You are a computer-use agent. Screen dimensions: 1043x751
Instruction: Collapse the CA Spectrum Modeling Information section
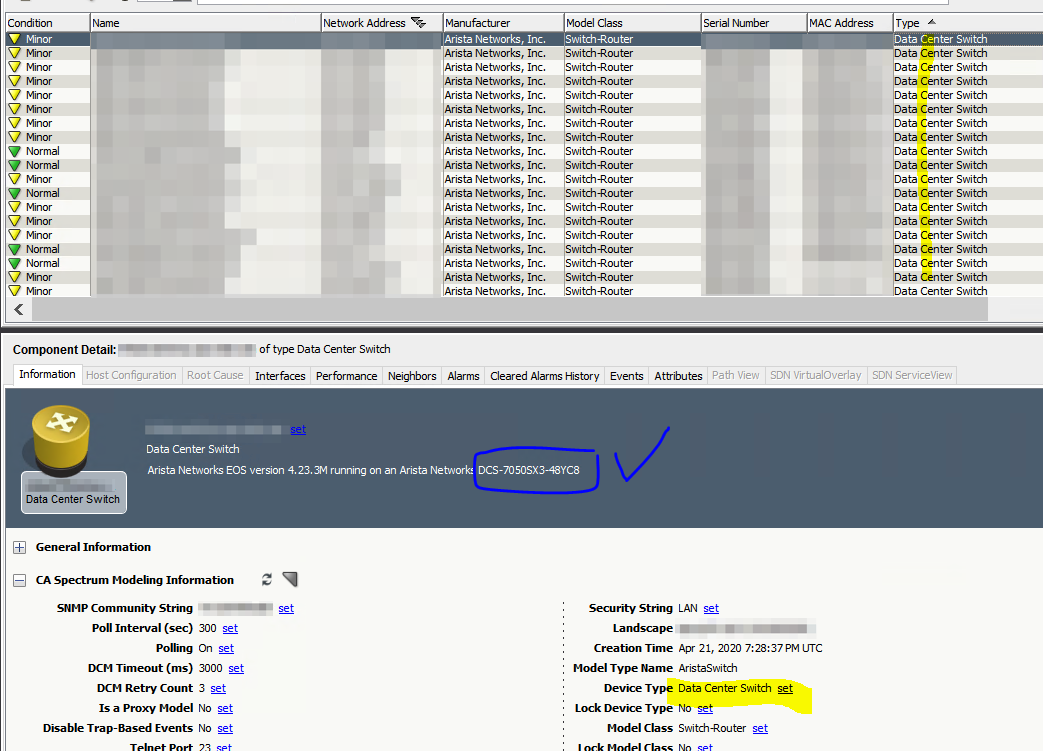coord(20,580)
